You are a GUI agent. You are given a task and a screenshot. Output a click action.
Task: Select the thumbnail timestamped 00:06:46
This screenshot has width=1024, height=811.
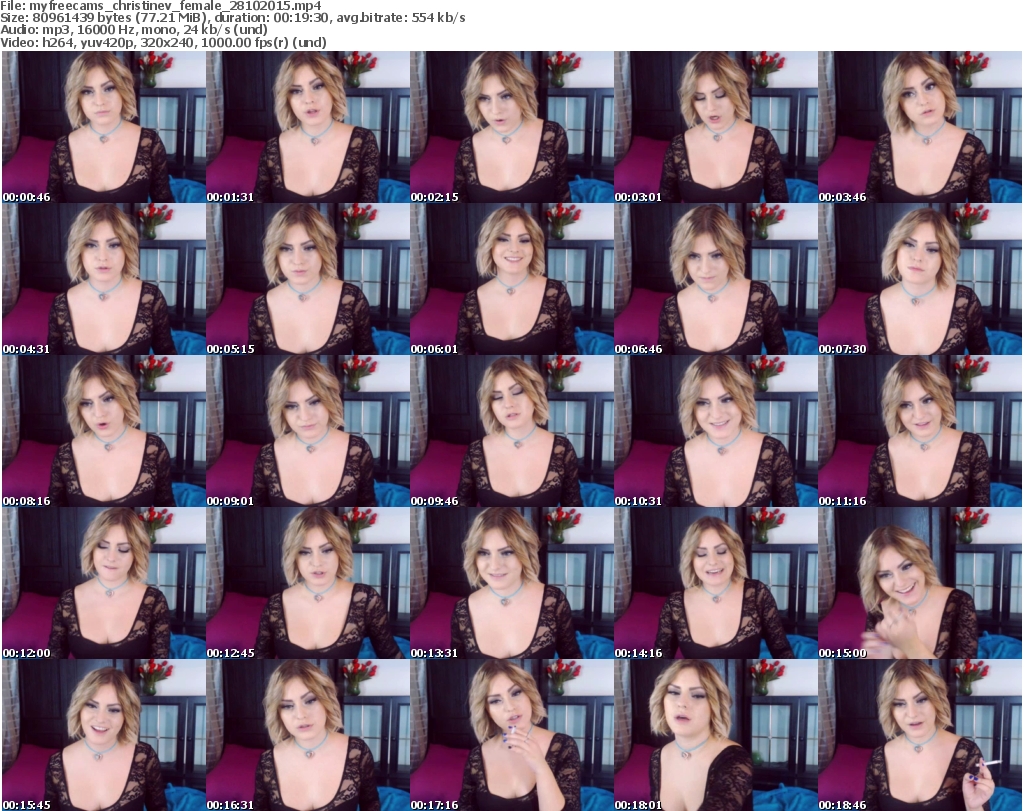pos(716,279)
